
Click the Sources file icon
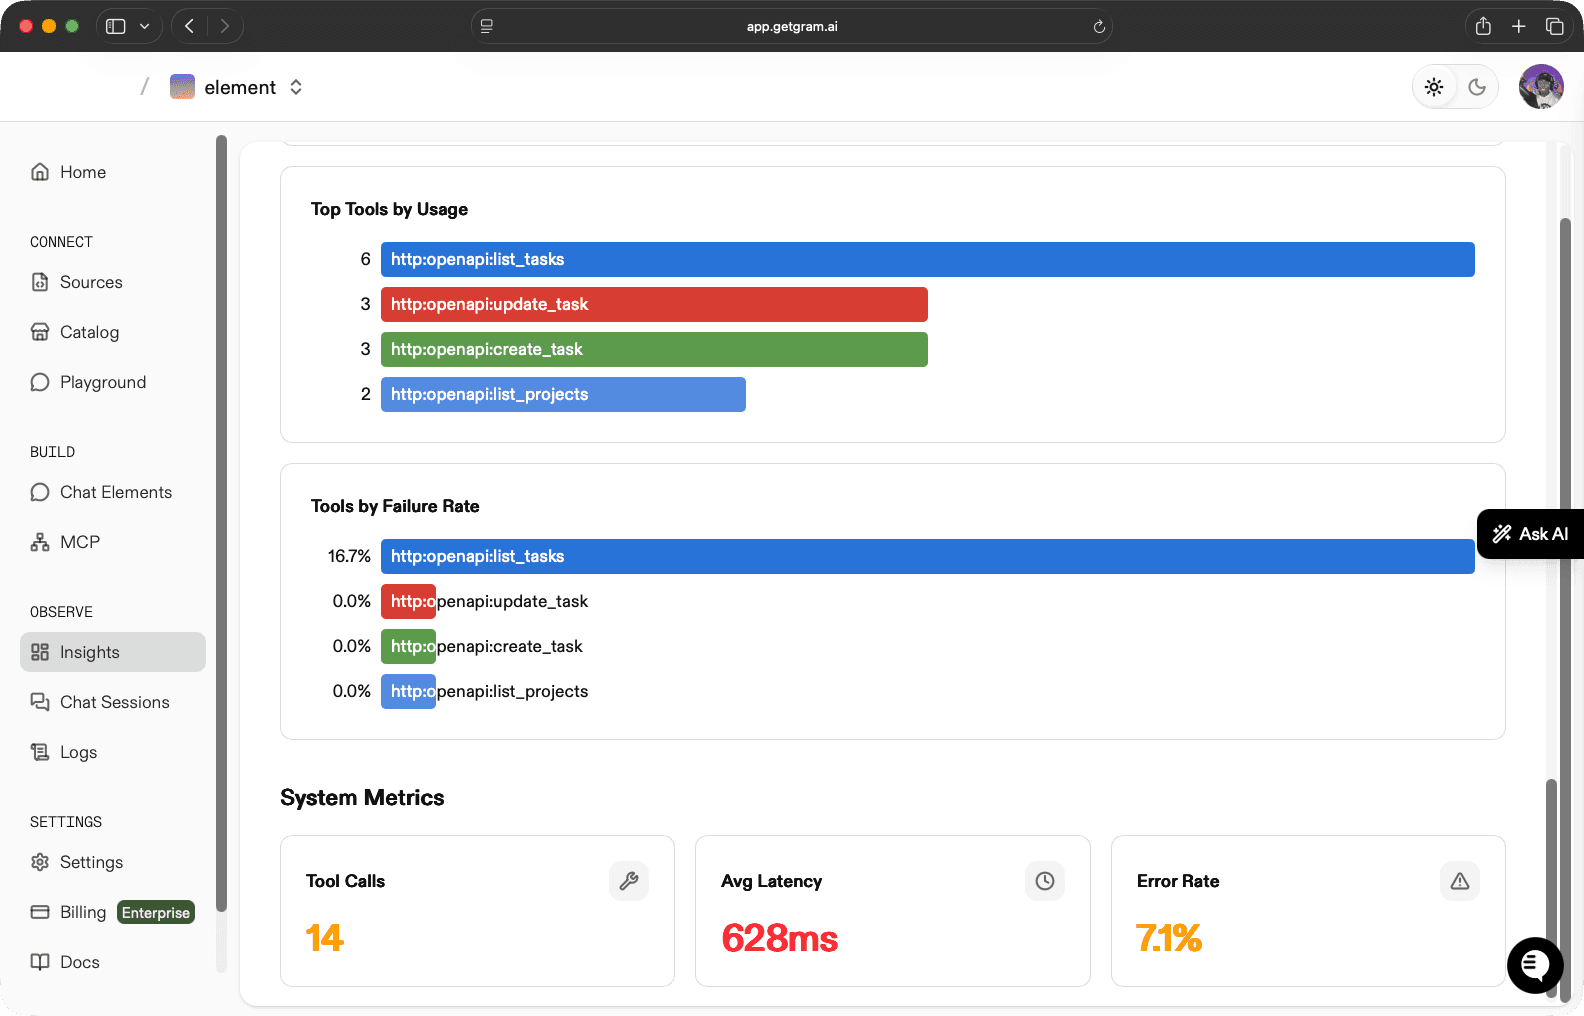pyautogui.click(x=40, y=282)
